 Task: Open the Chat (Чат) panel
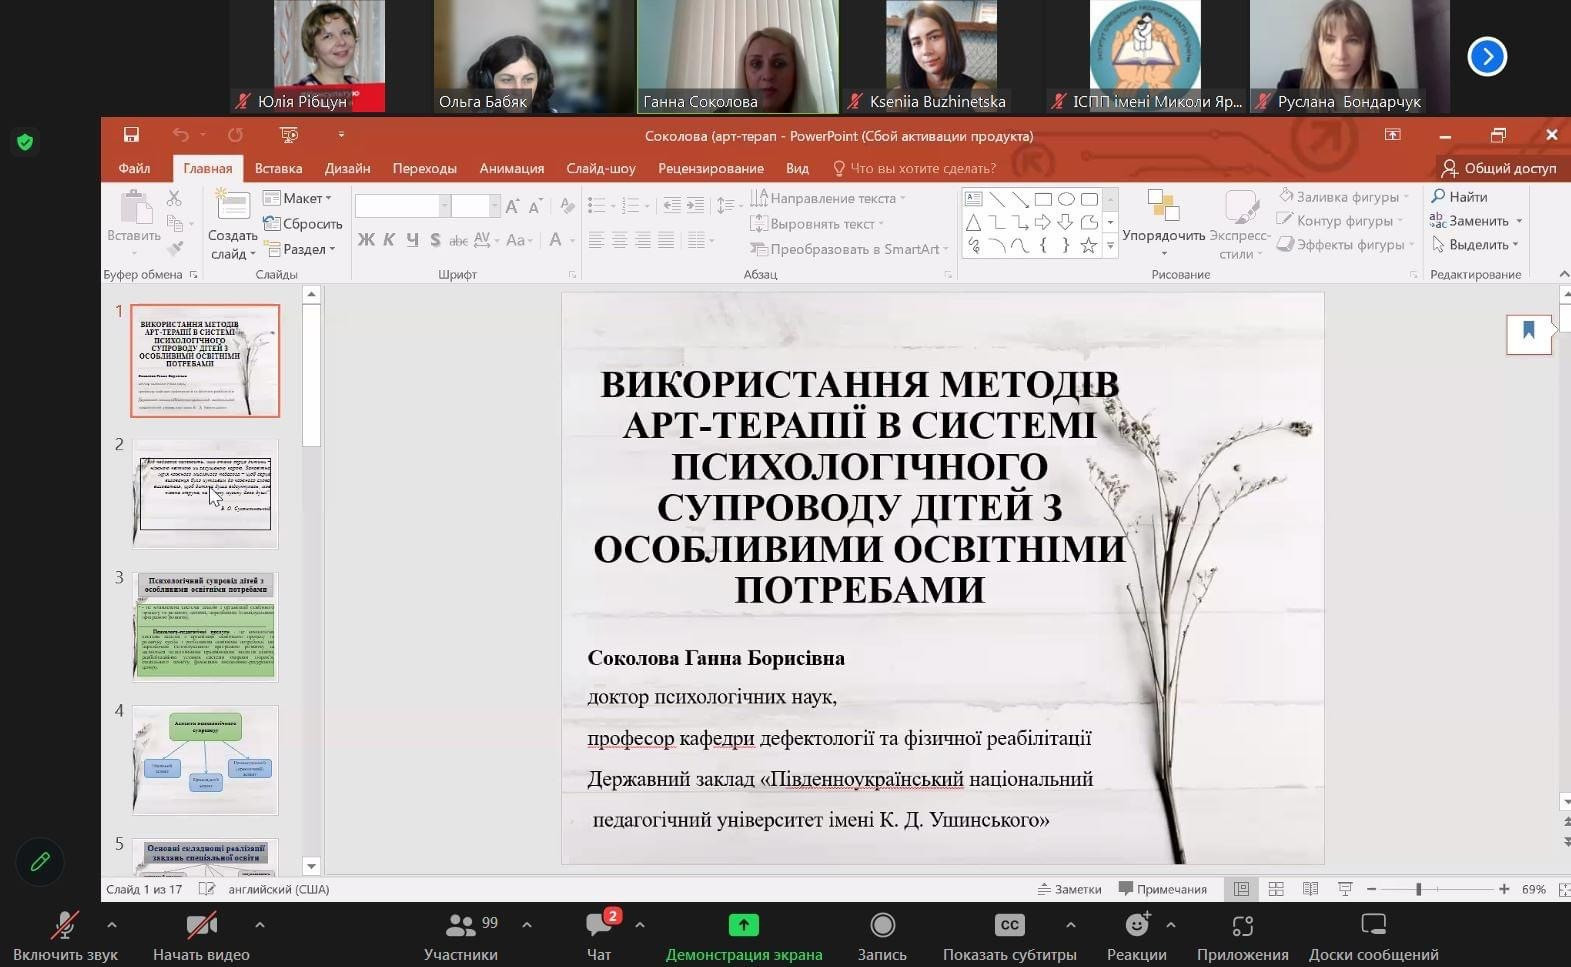[600, 925]
